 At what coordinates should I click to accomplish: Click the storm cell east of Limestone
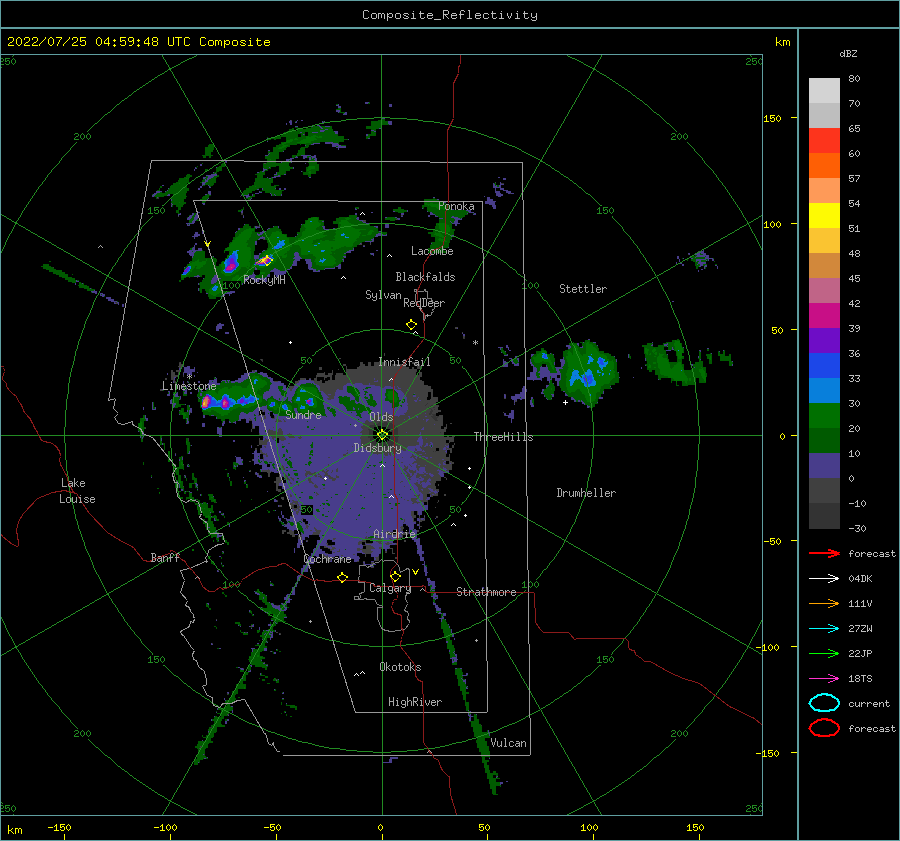click(230, 400)
